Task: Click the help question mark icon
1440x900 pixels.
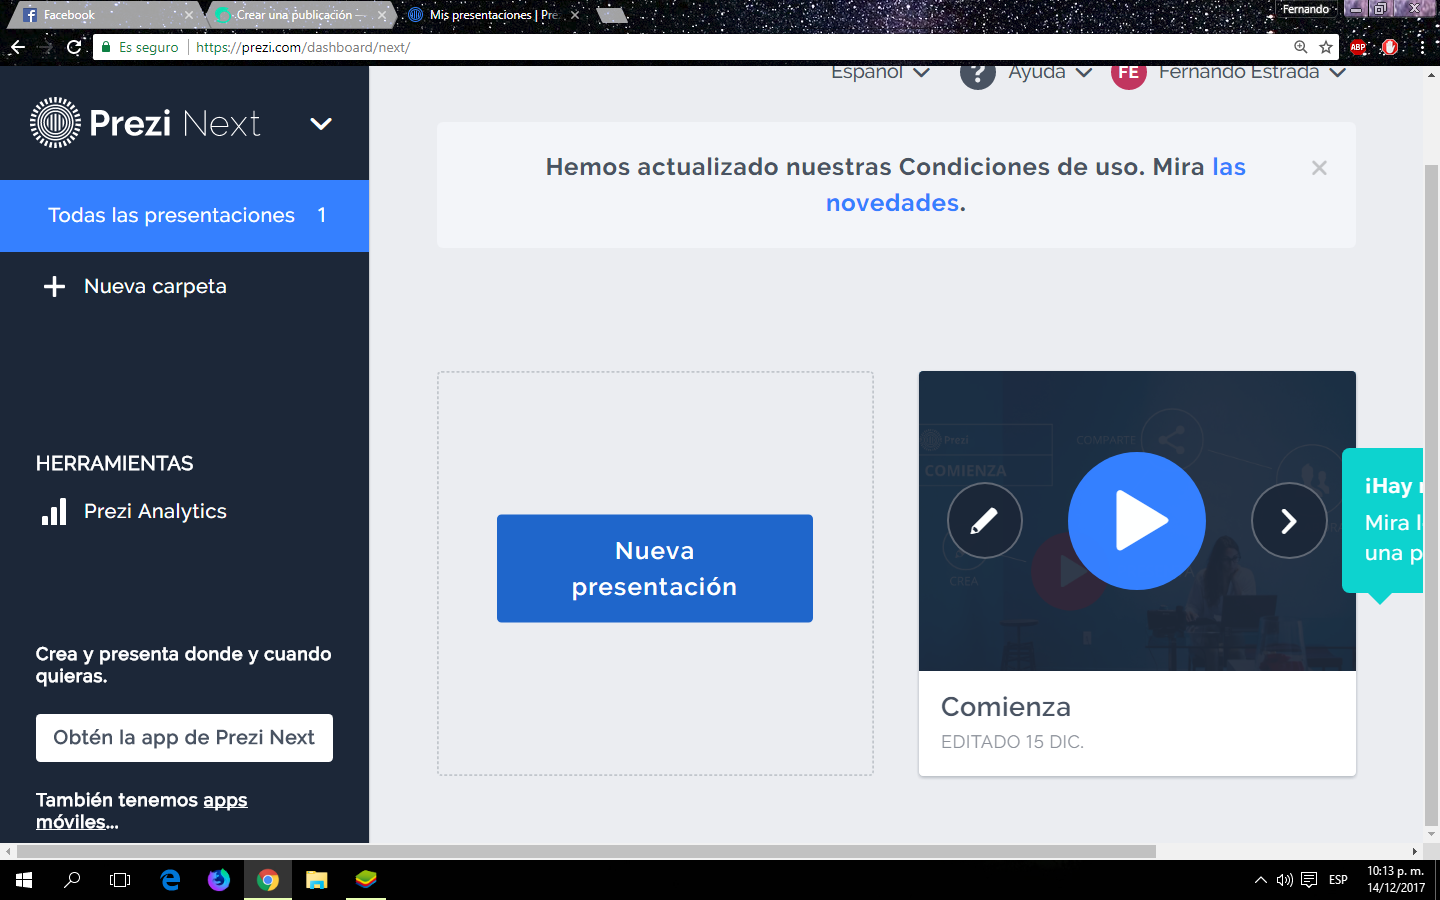Action: pyautogui.click(x=978, y=73)
